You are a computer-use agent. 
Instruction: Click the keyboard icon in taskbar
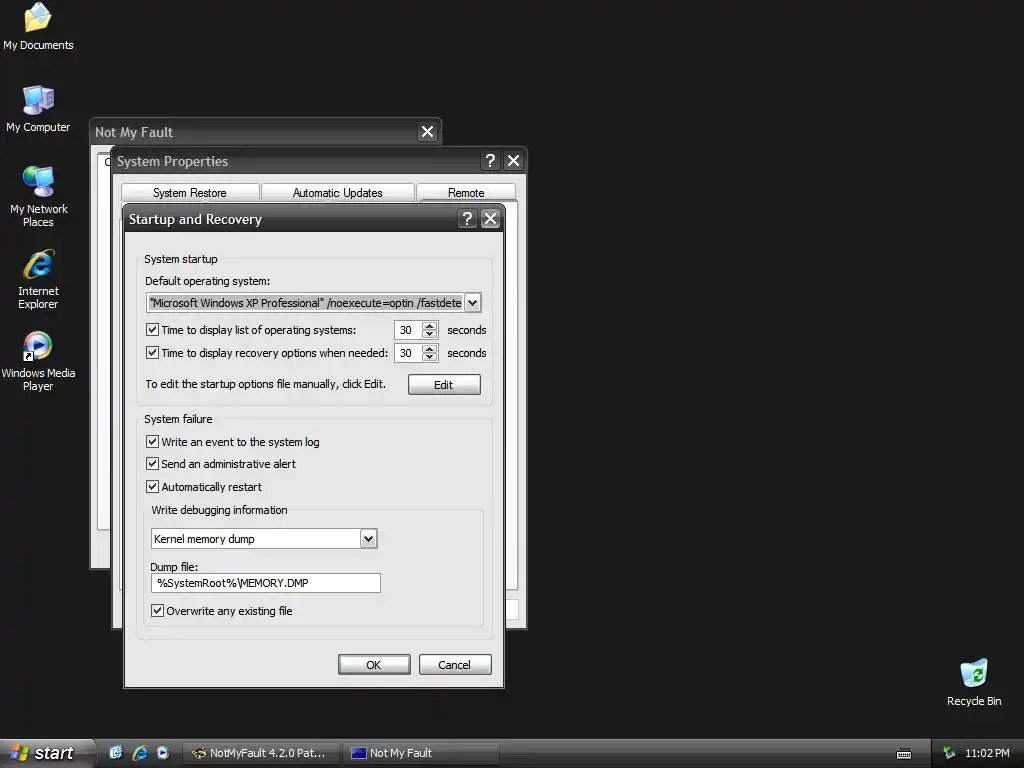pos(904,754)
